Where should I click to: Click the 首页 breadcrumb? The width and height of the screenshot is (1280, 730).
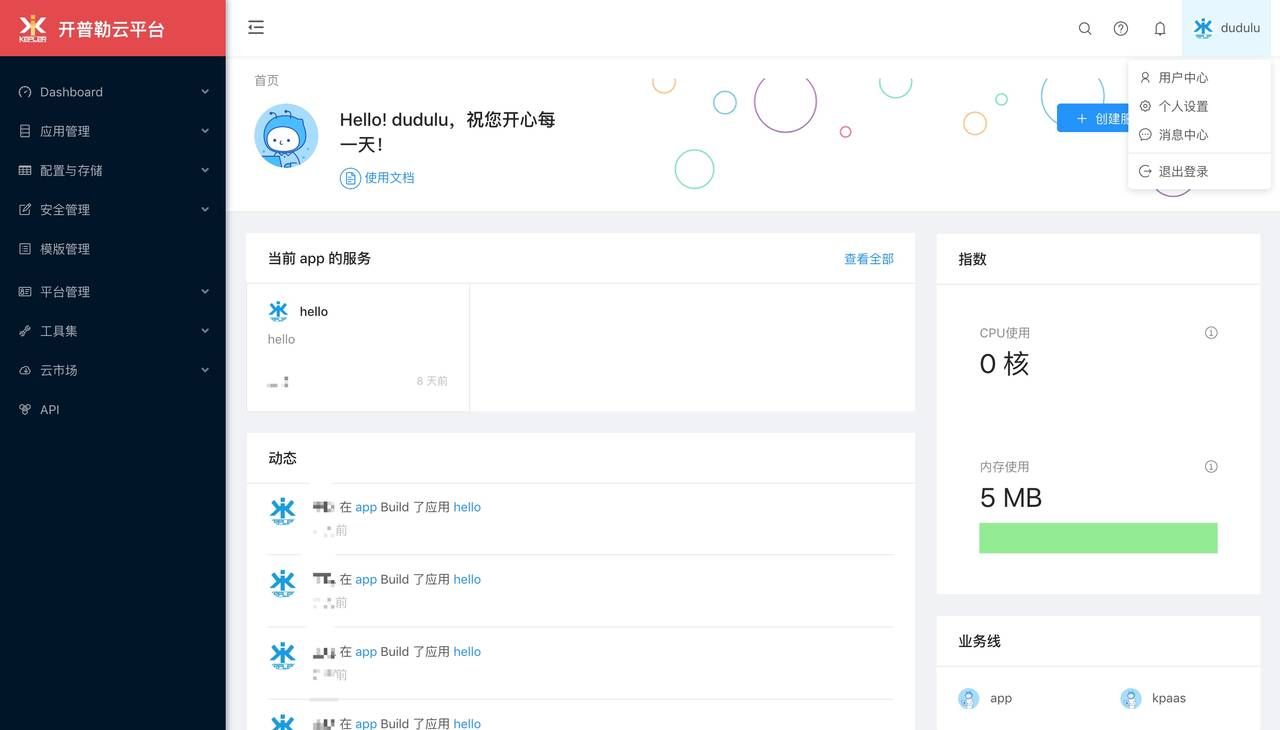click(x=267, y=81)
